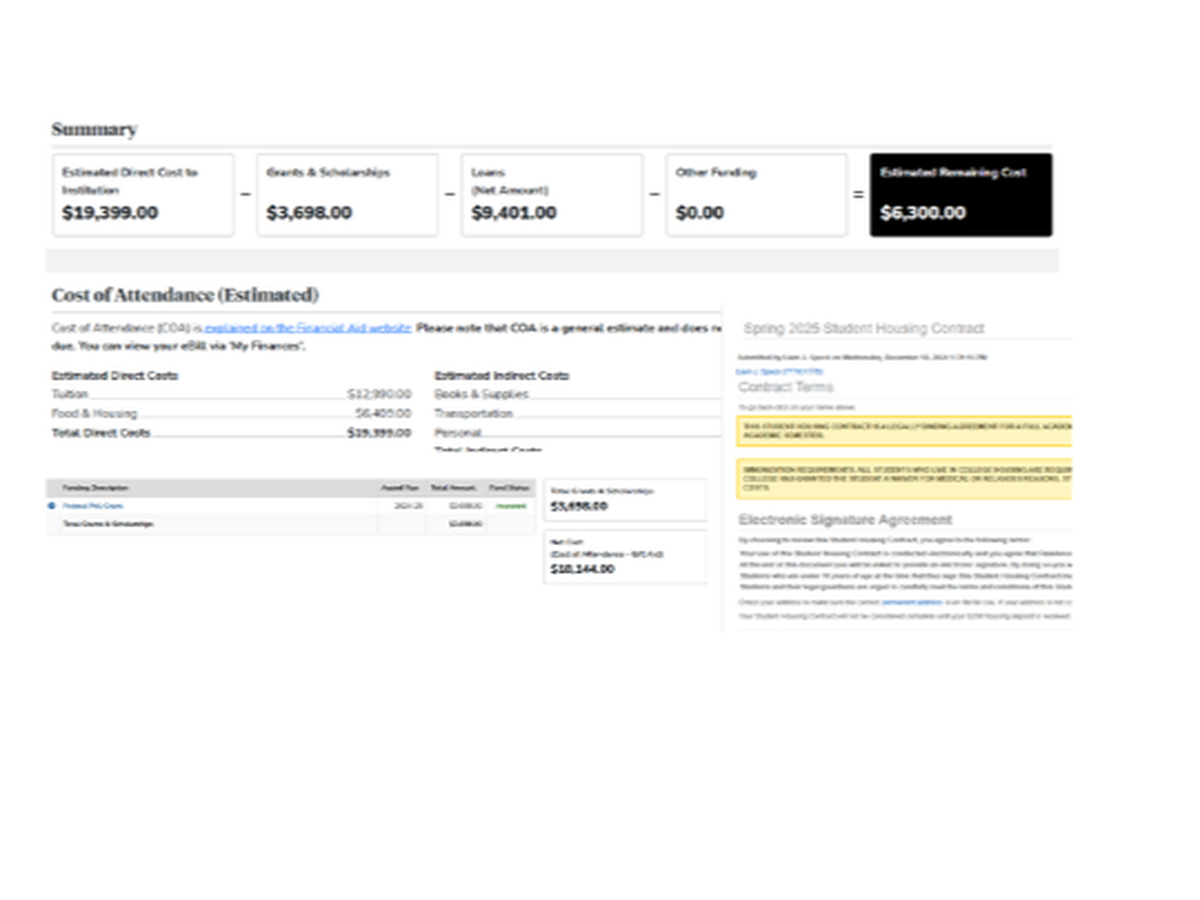
Task: Click the blue icon beside Federal Pell Grant
Action: (x=52, y=506)
